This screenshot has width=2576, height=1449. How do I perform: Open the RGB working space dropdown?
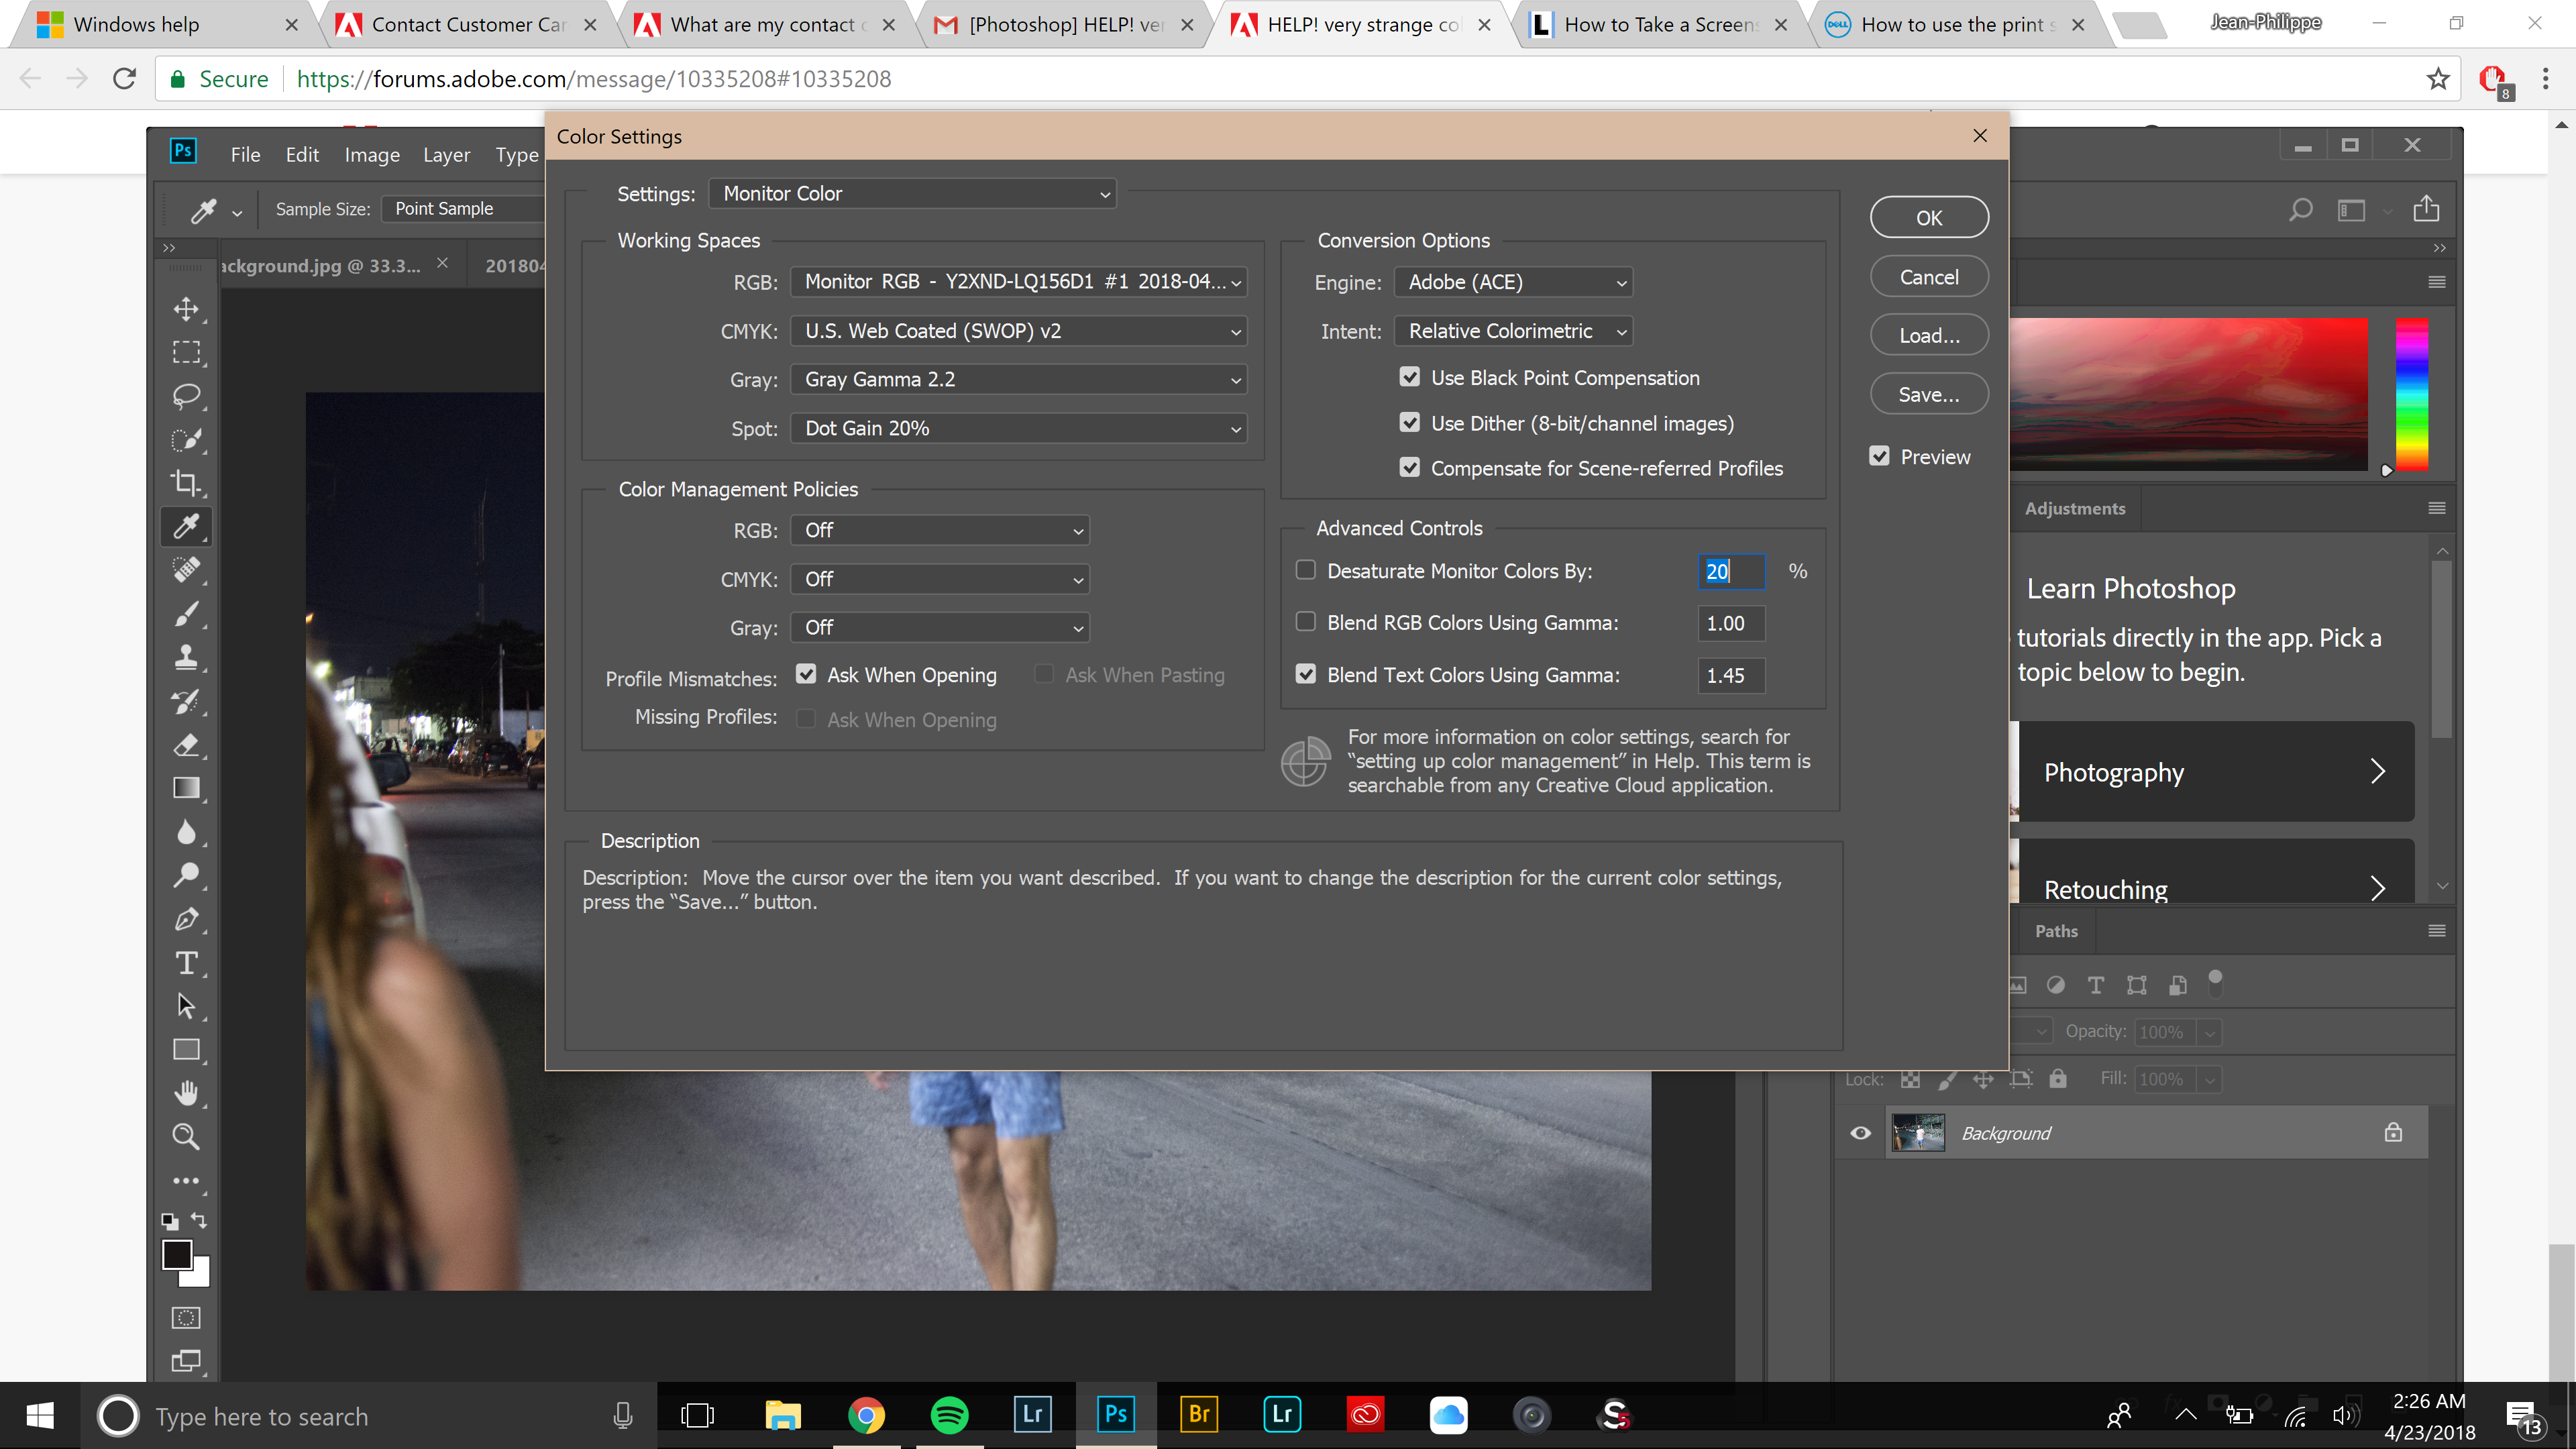point(1018,282)
